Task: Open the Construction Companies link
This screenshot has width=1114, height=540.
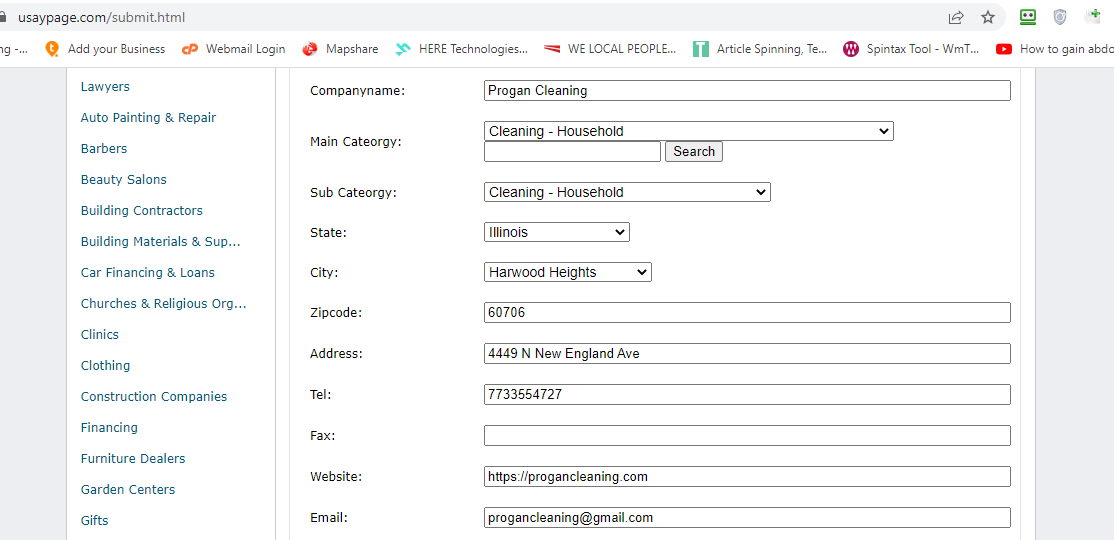Action: pos(154,396)
